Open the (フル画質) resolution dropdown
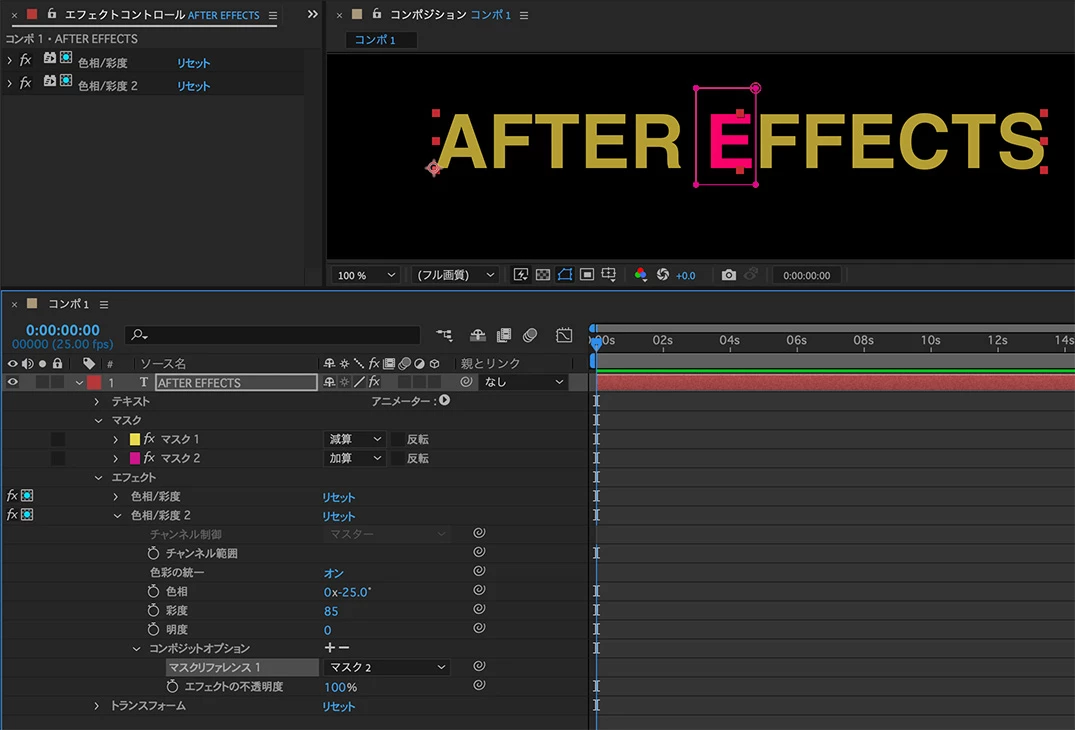Image resolution: width=1075 pixels, height=730 pixels. (455, 275)
